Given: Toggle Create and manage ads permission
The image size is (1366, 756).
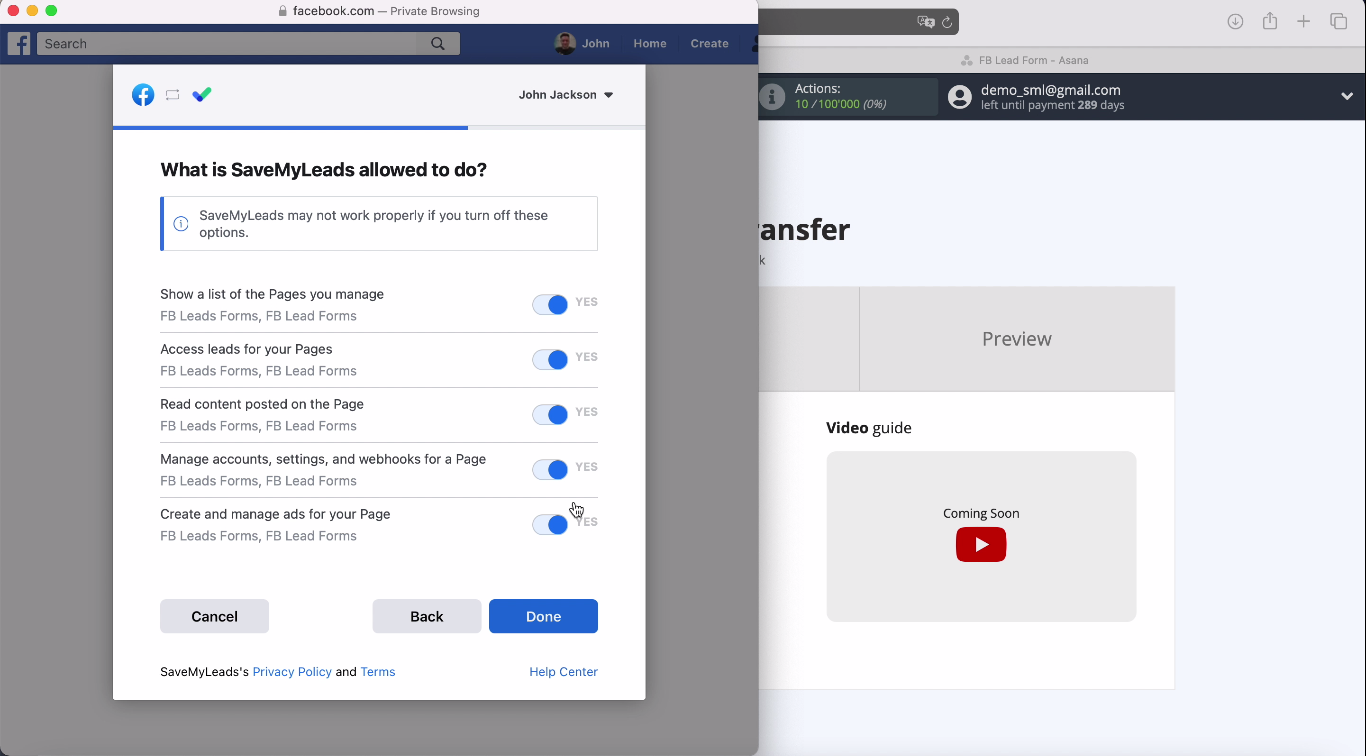Looking at the screenshot, I should 550,525.
